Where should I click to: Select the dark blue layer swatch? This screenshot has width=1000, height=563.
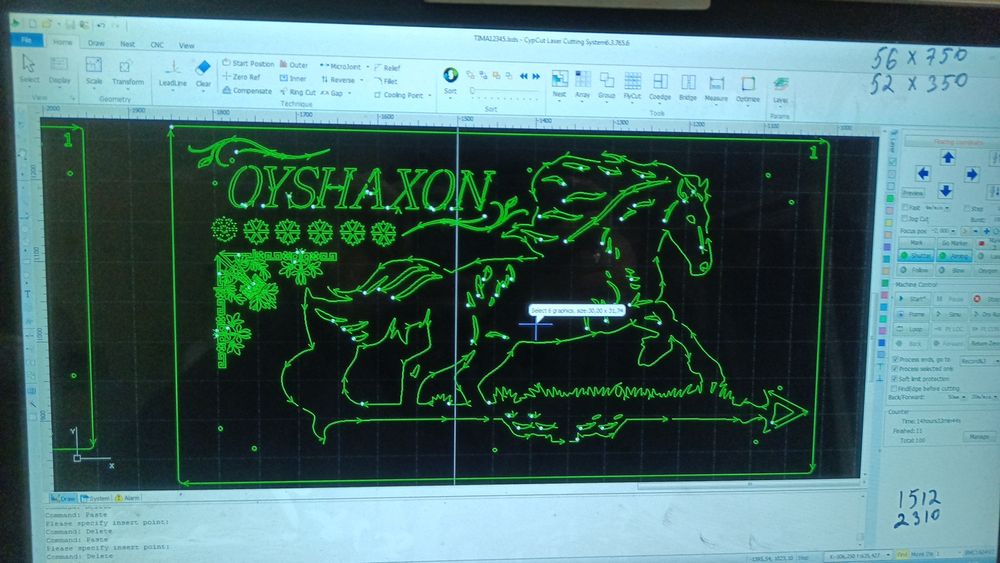tap(882, 343)
